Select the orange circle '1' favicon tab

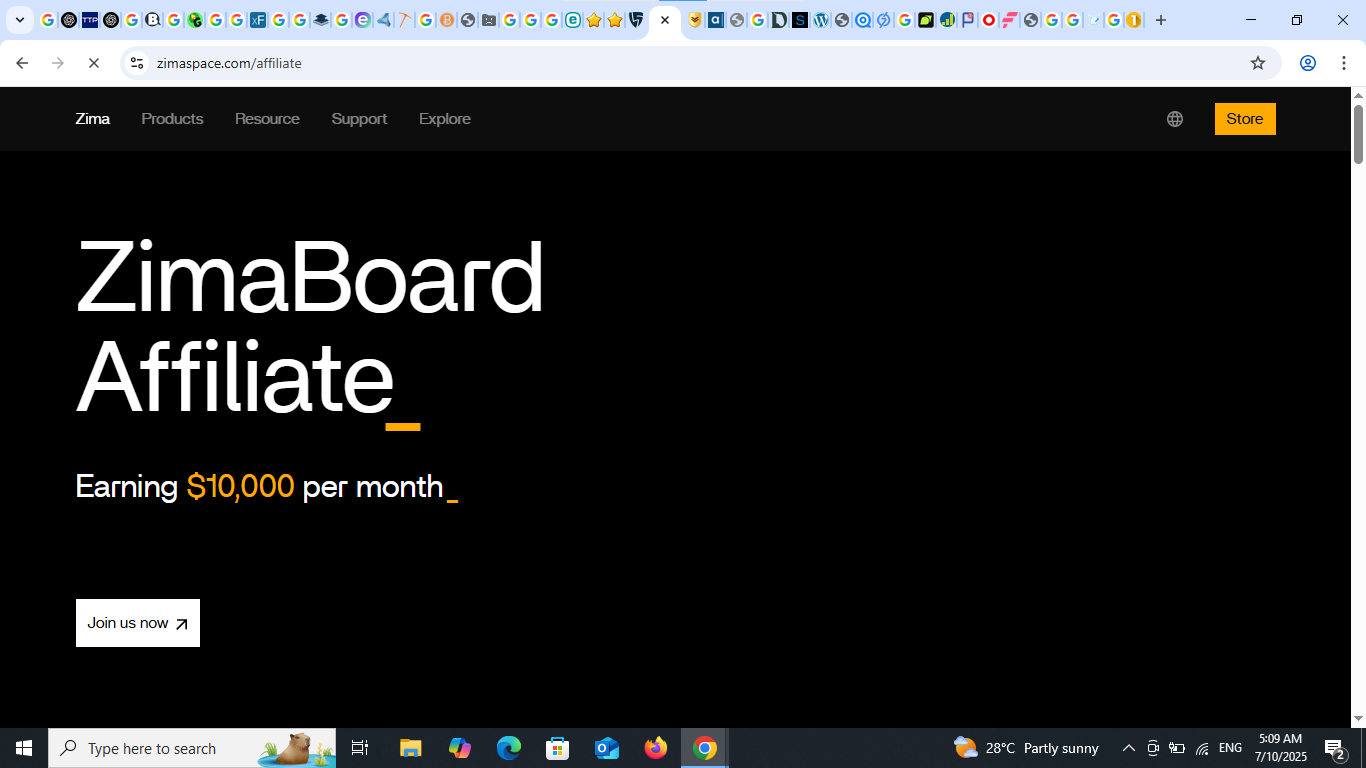tap(1134, 20)
